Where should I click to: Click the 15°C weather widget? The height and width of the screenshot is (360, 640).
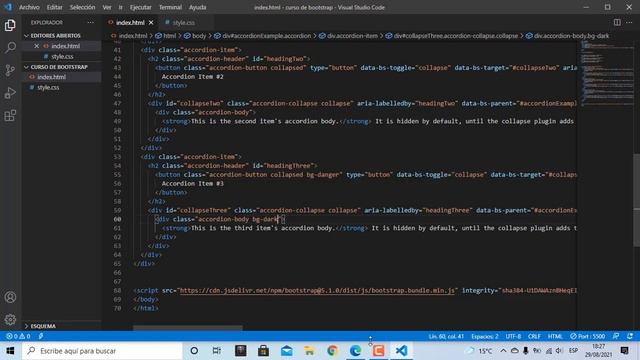[x=480, y=351]
